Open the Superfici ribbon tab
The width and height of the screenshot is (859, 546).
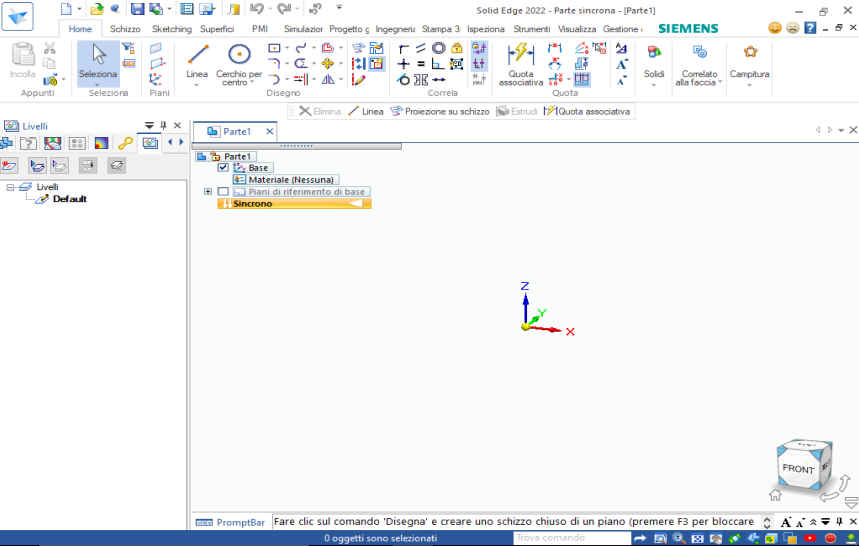pyautogui.click(x=217, y=28)
